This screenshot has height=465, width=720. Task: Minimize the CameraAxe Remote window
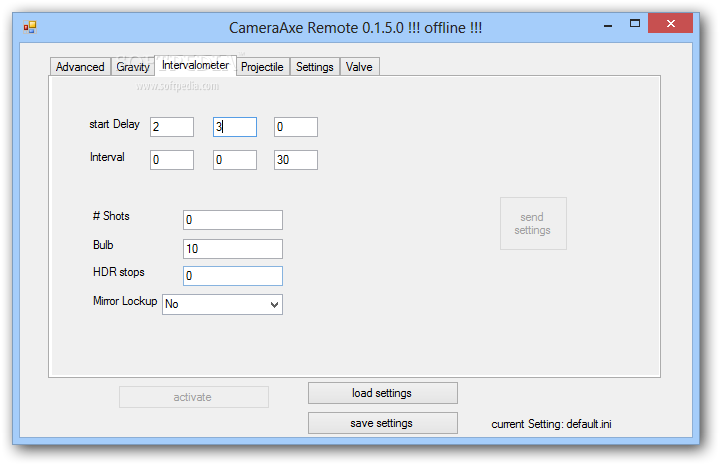pos(608,26)
